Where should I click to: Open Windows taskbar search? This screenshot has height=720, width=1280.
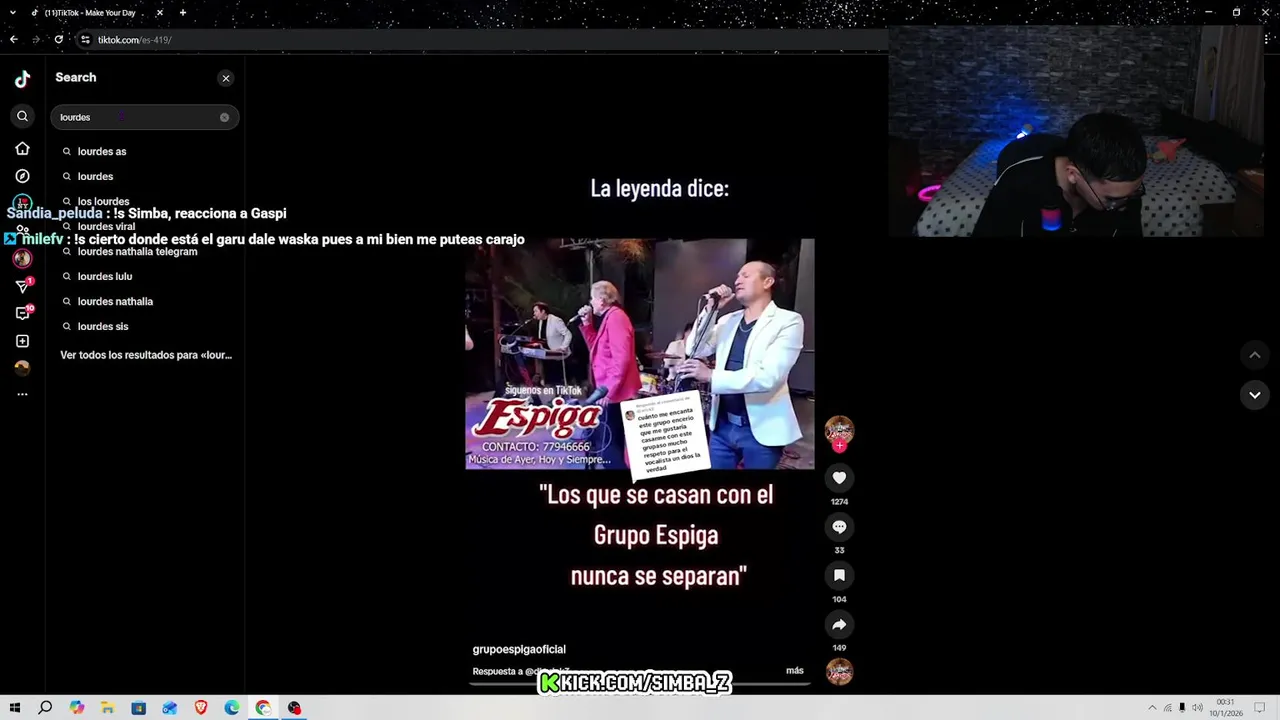tap(45, 708)
